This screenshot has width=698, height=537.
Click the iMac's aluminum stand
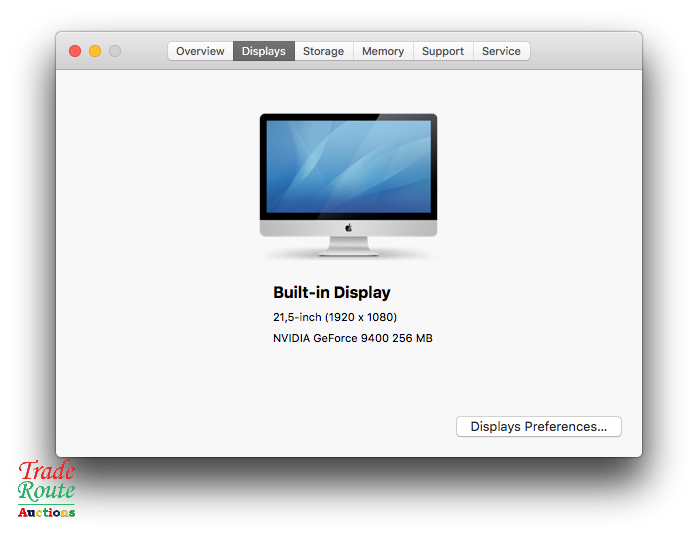(349, 245)
